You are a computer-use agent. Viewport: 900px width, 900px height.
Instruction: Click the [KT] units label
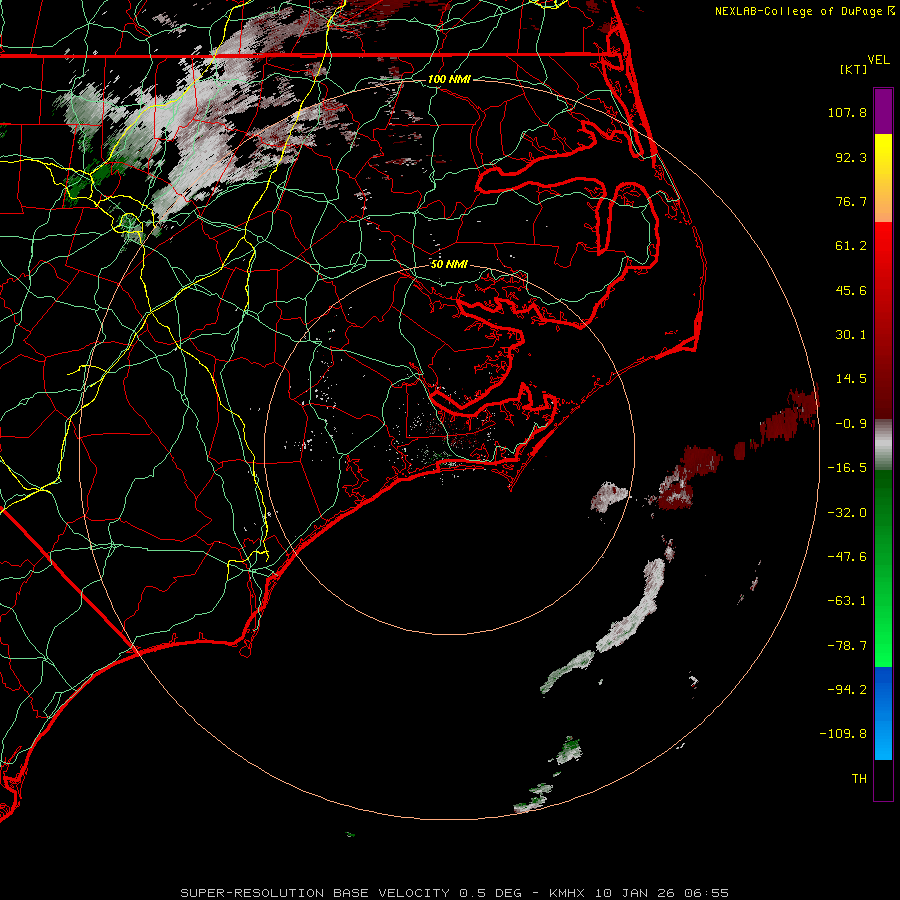click(x=854, y=69)
